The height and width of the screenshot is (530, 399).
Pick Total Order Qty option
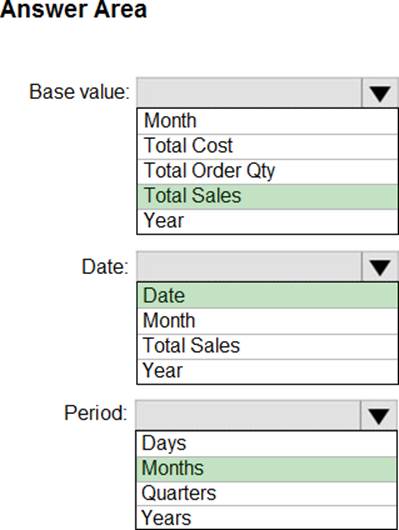267,172
